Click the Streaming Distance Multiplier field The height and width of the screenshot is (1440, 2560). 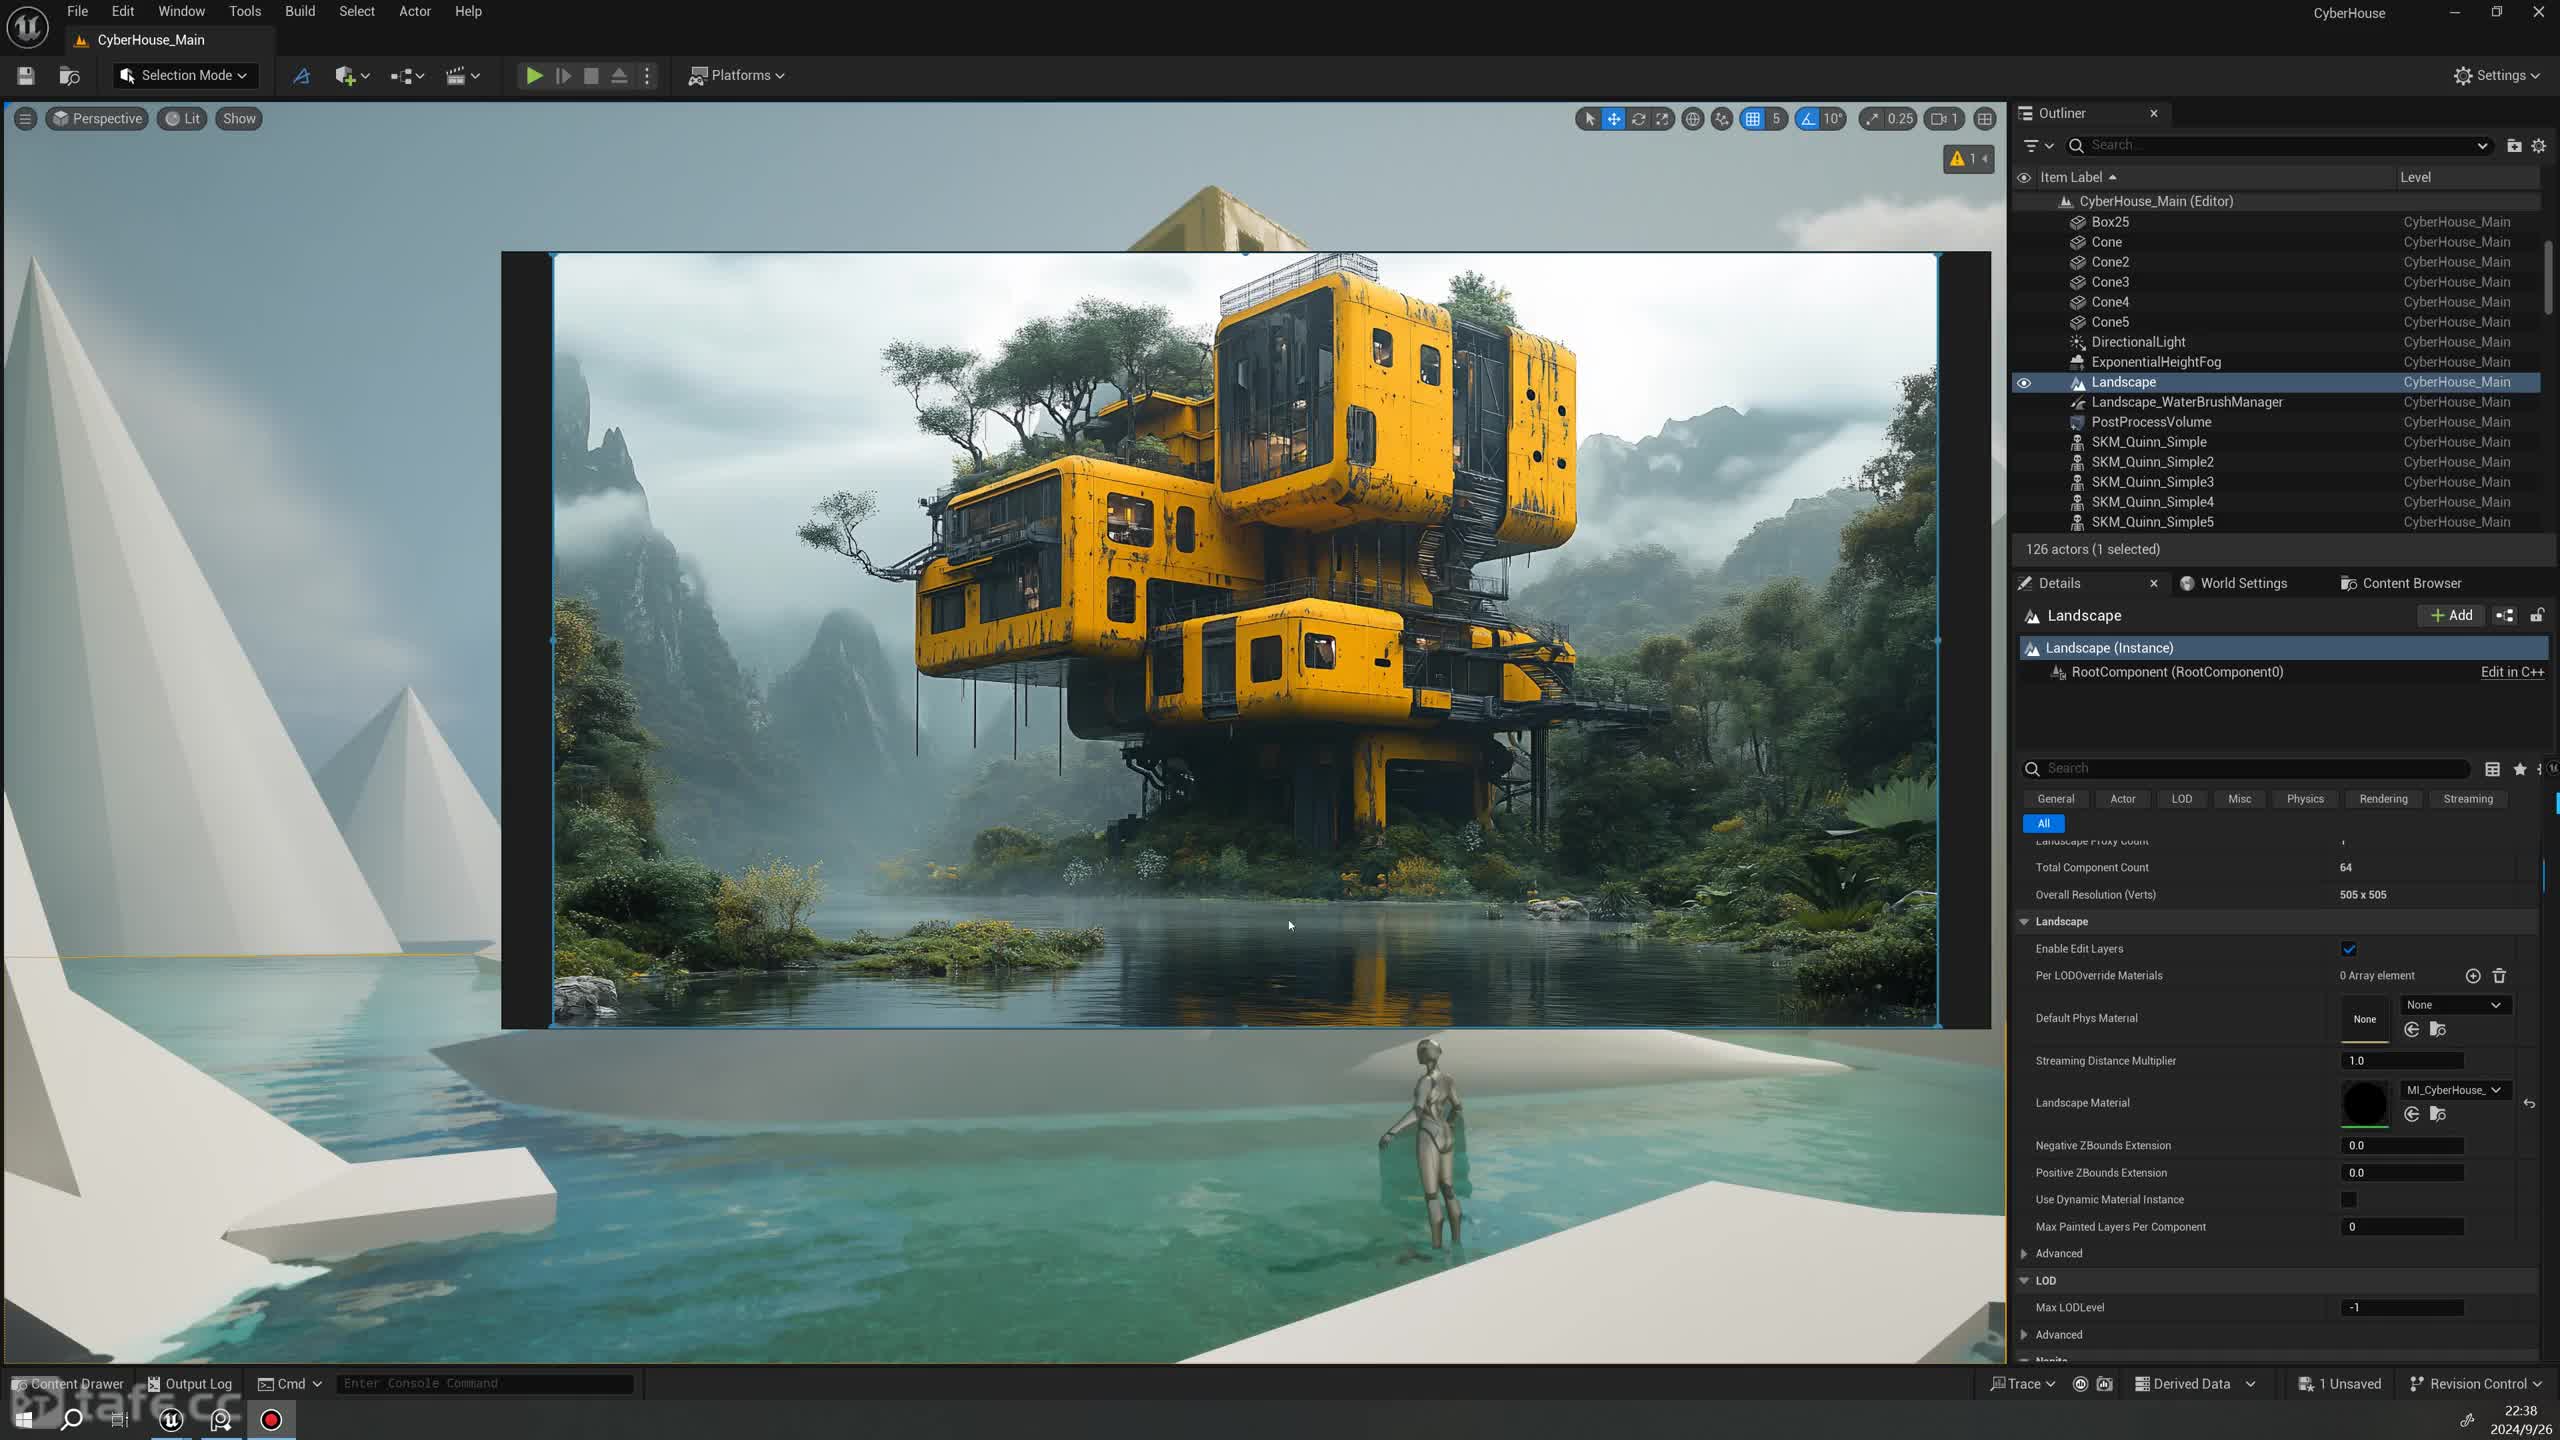(x=2402, y=1060)
